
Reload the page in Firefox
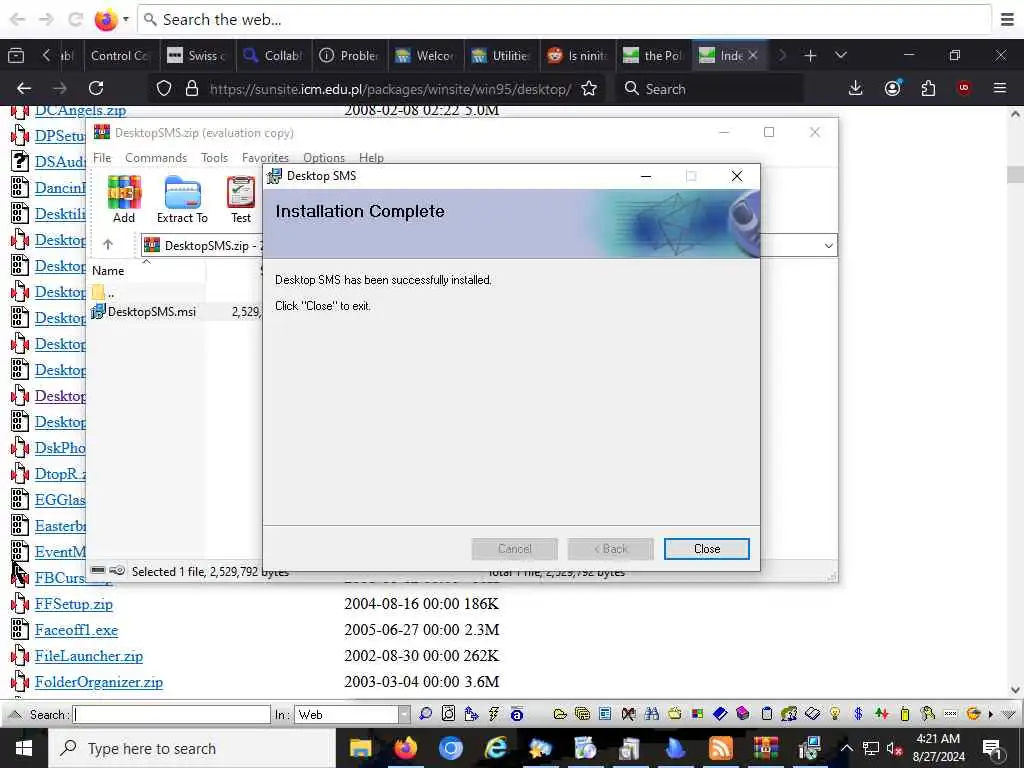pos(96,88)
